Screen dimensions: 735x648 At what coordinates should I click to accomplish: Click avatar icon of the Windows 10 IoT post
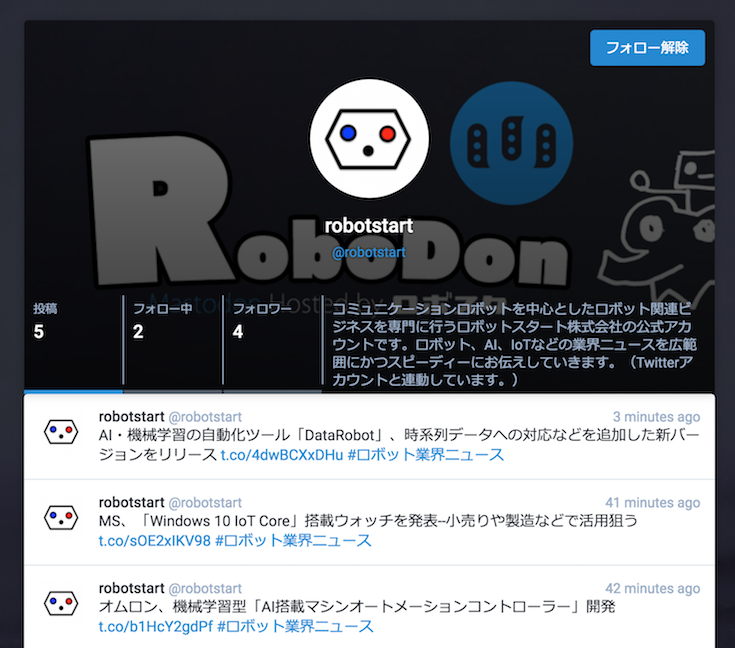61,518
